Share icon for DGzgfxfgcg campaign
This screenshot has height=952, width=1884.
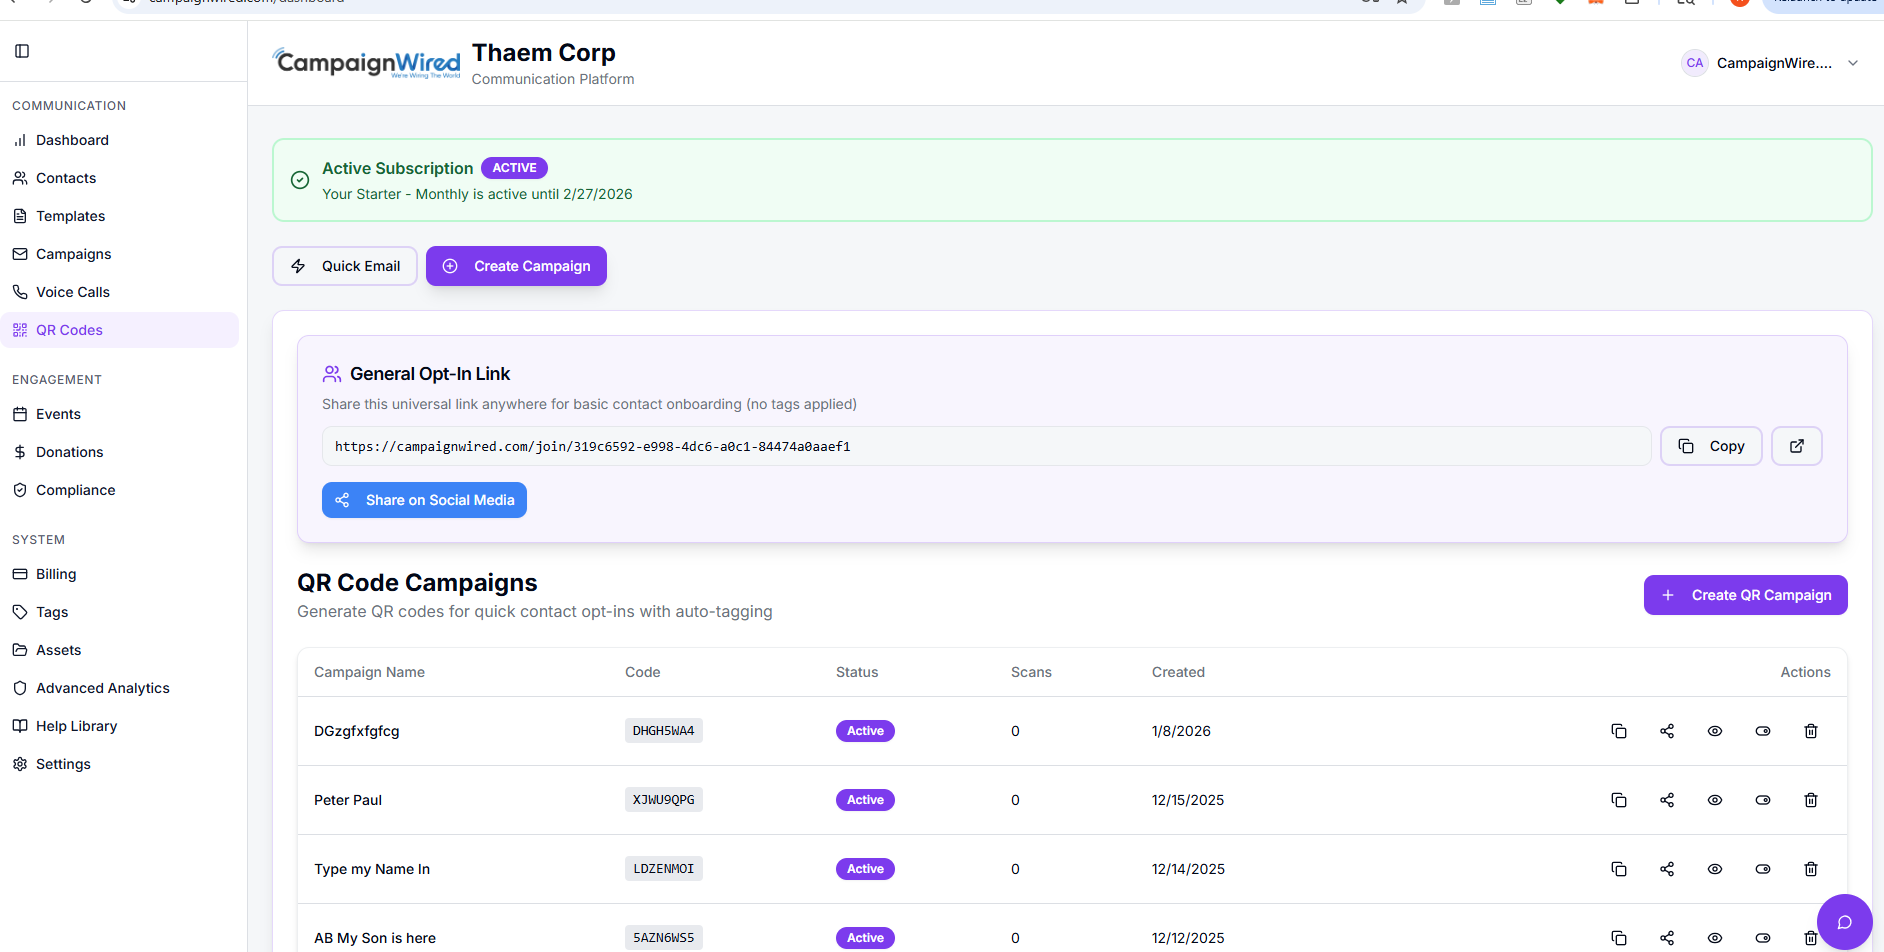click(1667, 731)
